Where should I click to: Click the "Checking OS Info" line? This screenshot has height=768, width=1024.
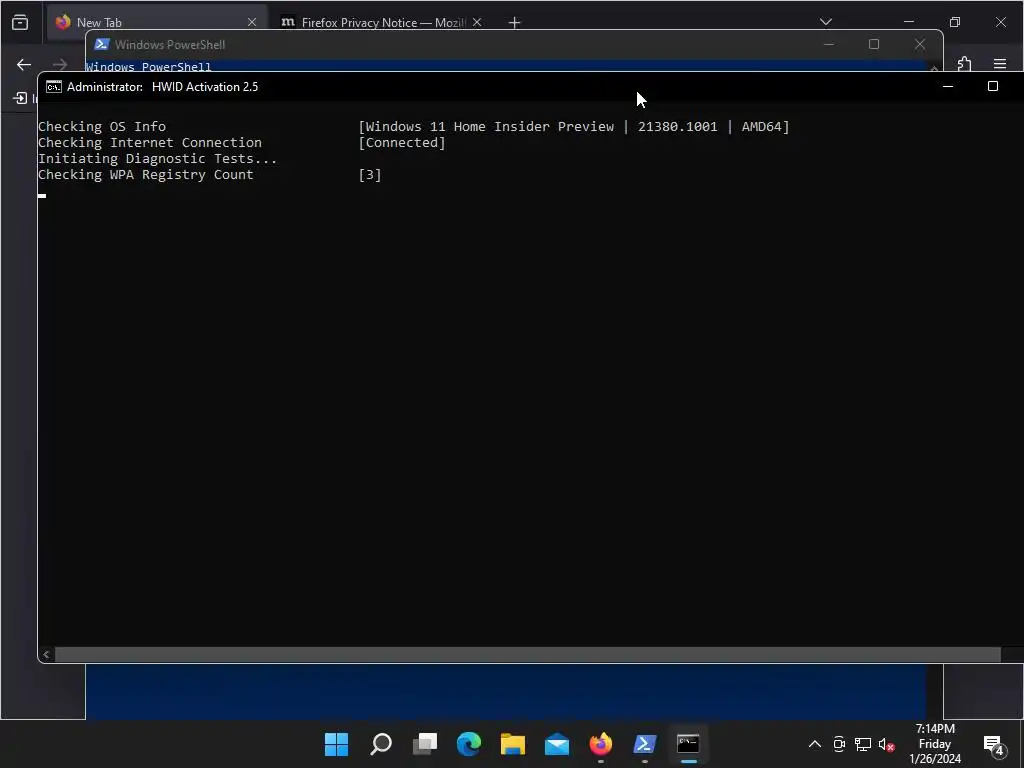tap(102, 127)
